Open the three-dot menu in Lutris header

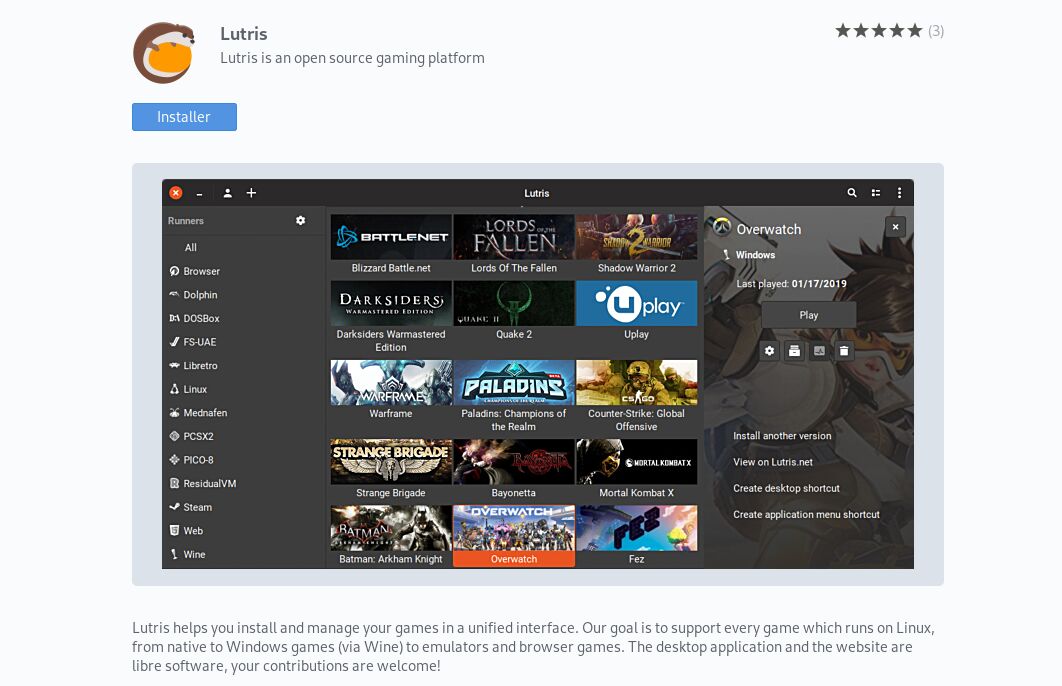pos(899,193)
